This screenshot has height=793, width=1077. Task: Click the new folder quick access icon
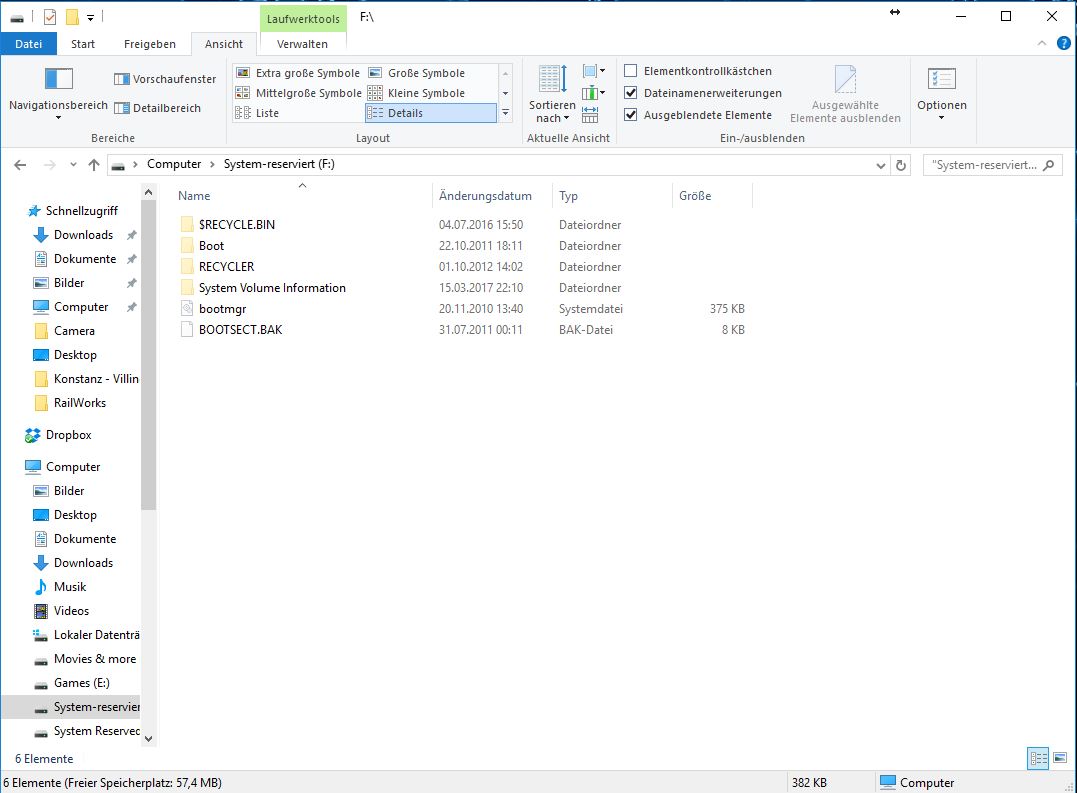pos(71,17)
